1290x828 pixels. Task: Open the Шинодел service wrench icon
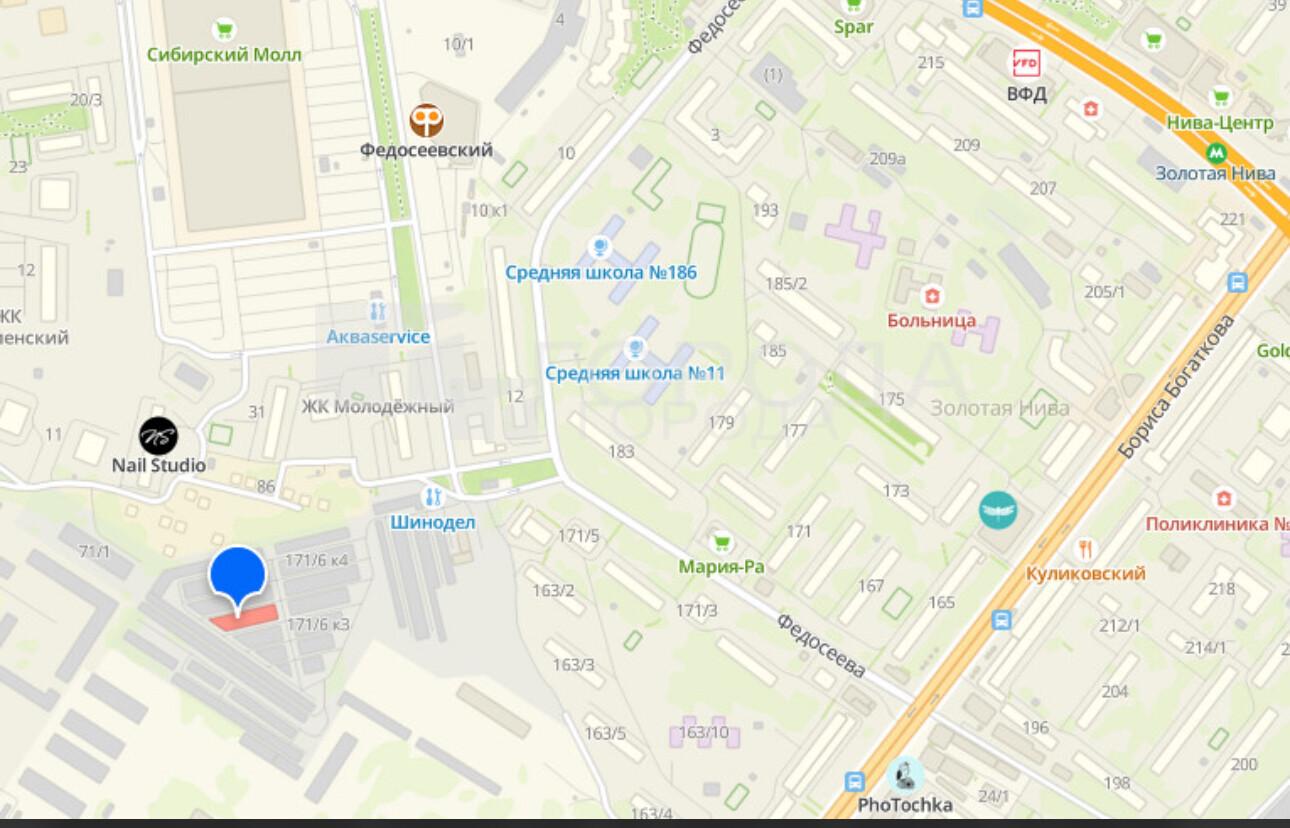[433, 497]
